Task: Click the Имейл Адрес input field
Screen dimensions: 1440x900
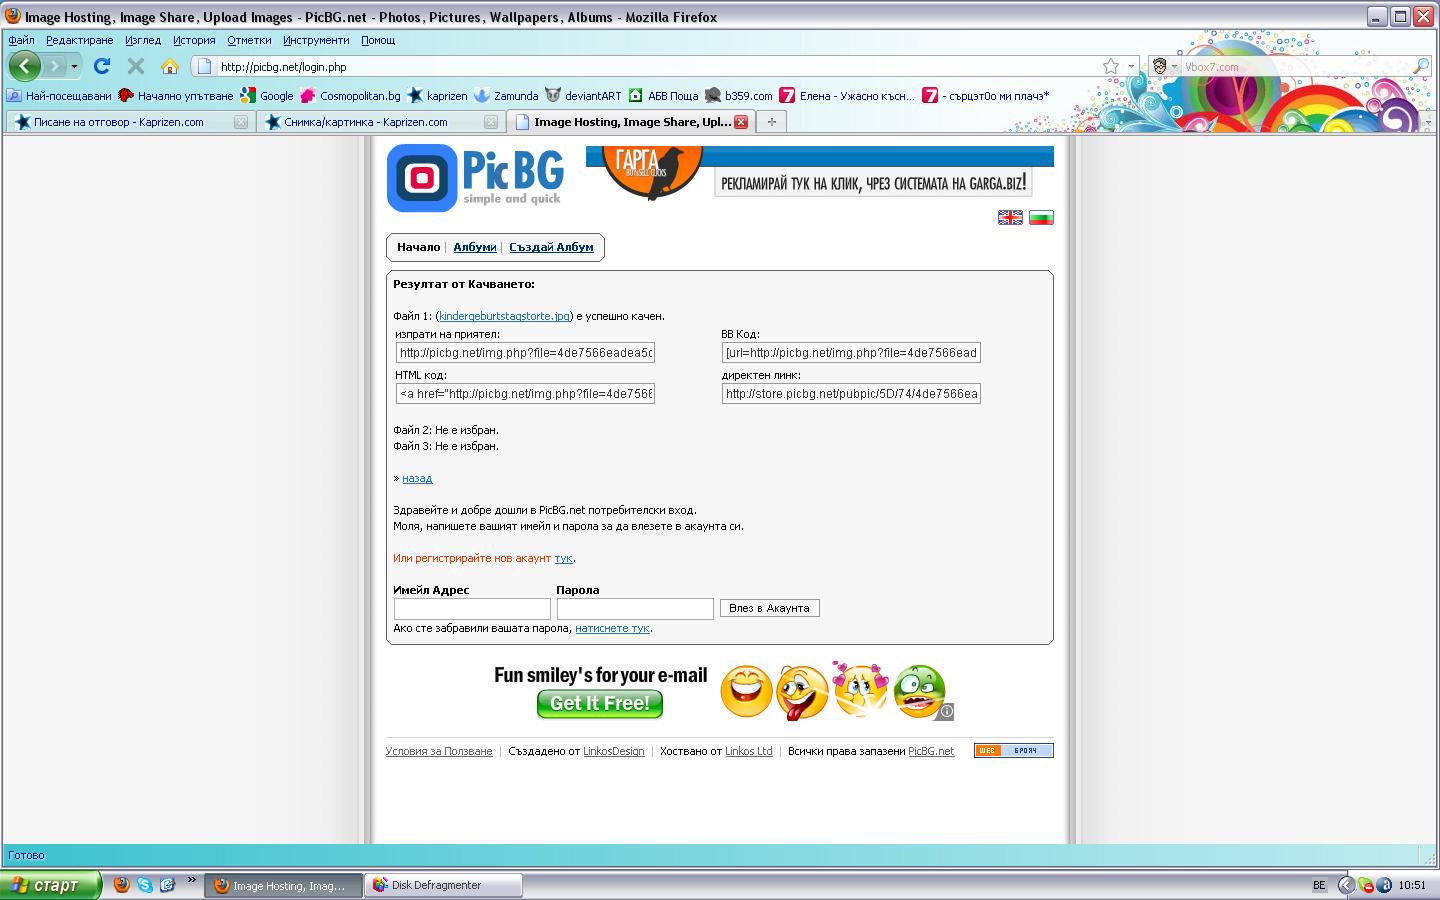Action: tap(472, 609)
